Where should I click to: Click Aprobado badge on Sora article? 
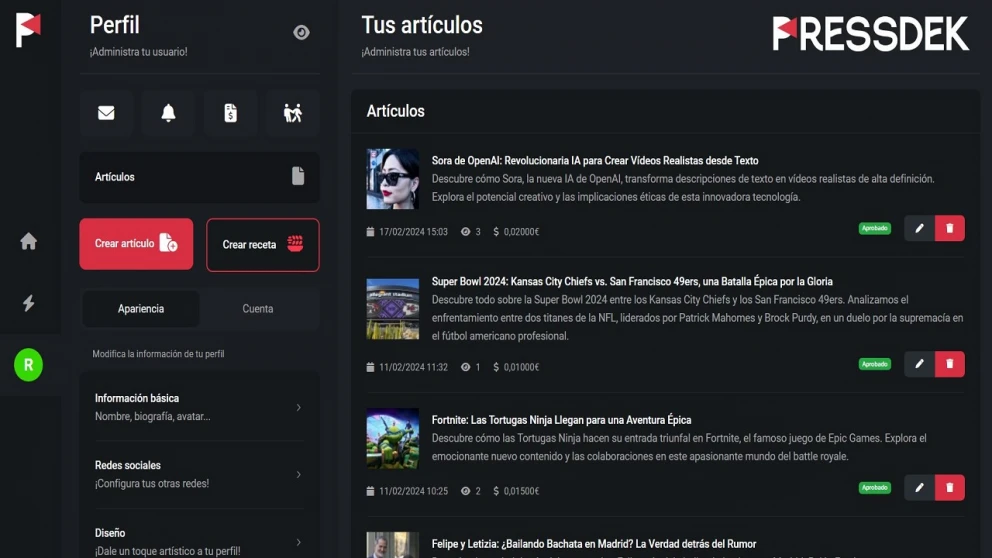coord(875,228)
